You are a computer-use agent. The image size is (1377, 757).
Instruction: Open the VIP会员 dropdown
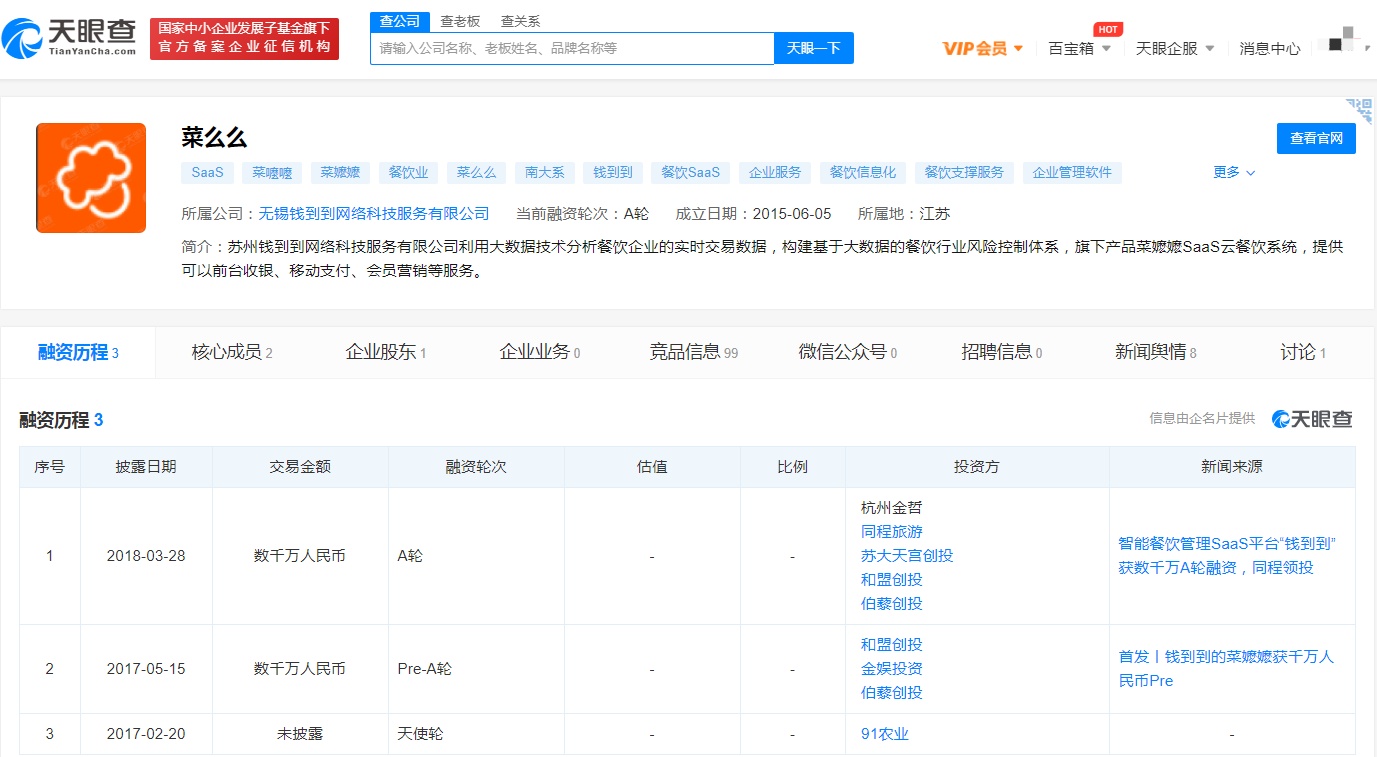983,48
